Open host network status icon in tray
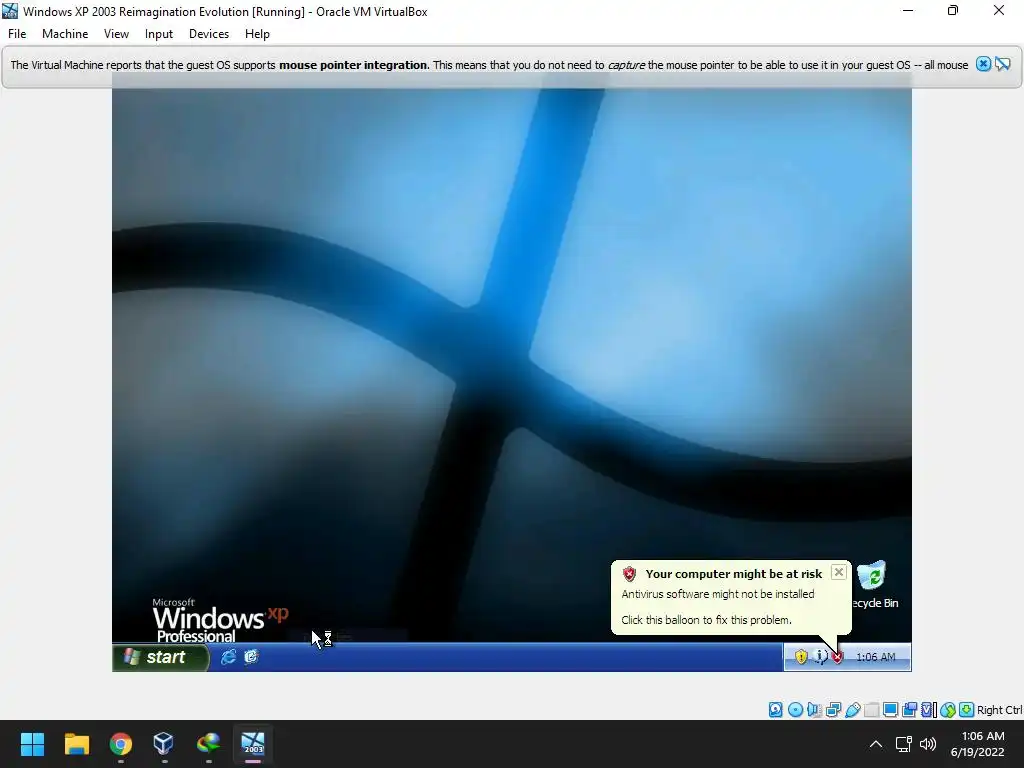Image resolution: width=1024 pixels, height=768 pixels. point(904,744)
